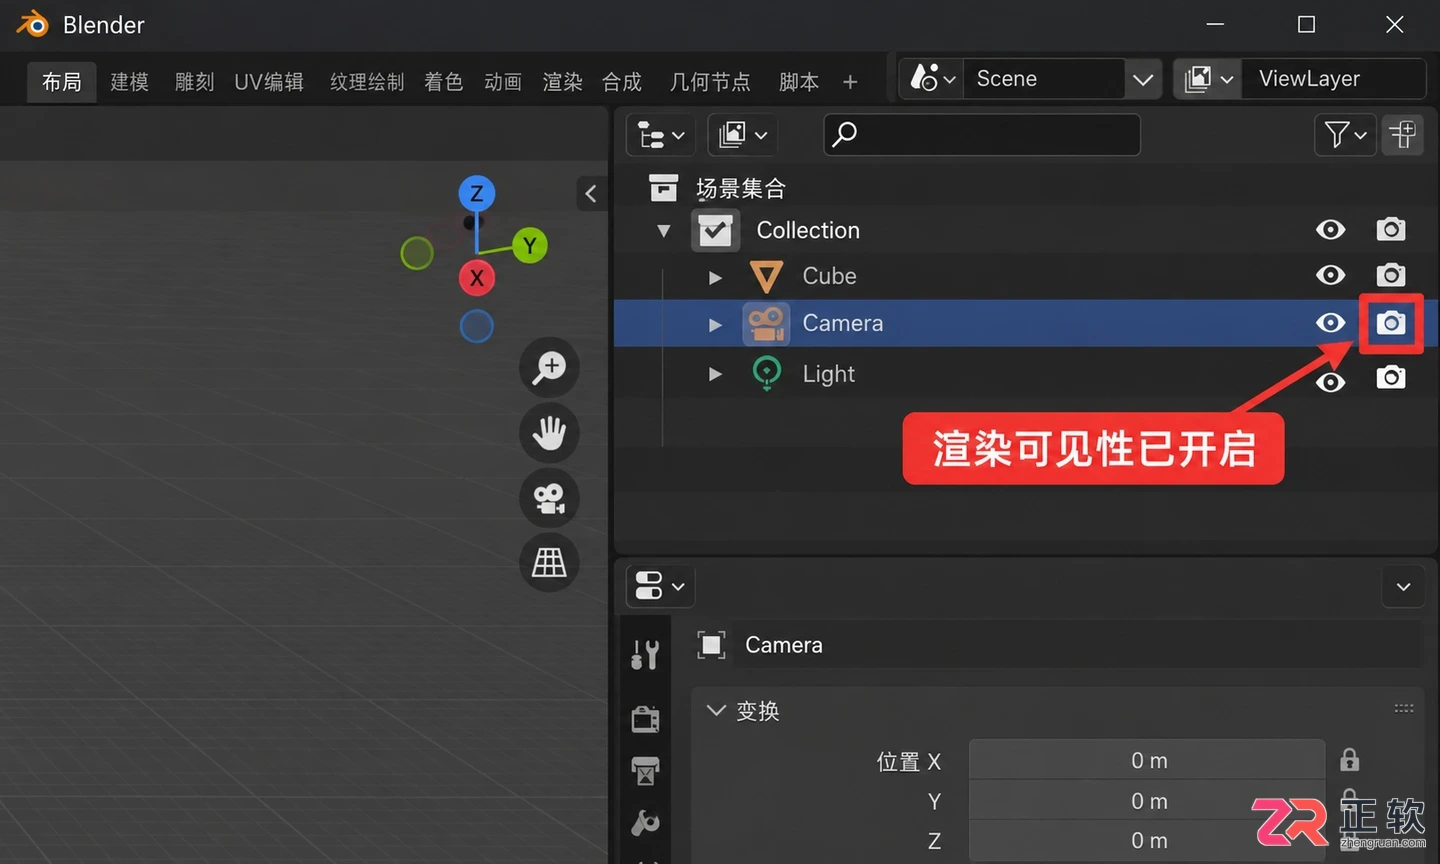This screenshot has height=864, width=1440.
Task: Hide the Light in the viewport
Action: coord(1330,381)
